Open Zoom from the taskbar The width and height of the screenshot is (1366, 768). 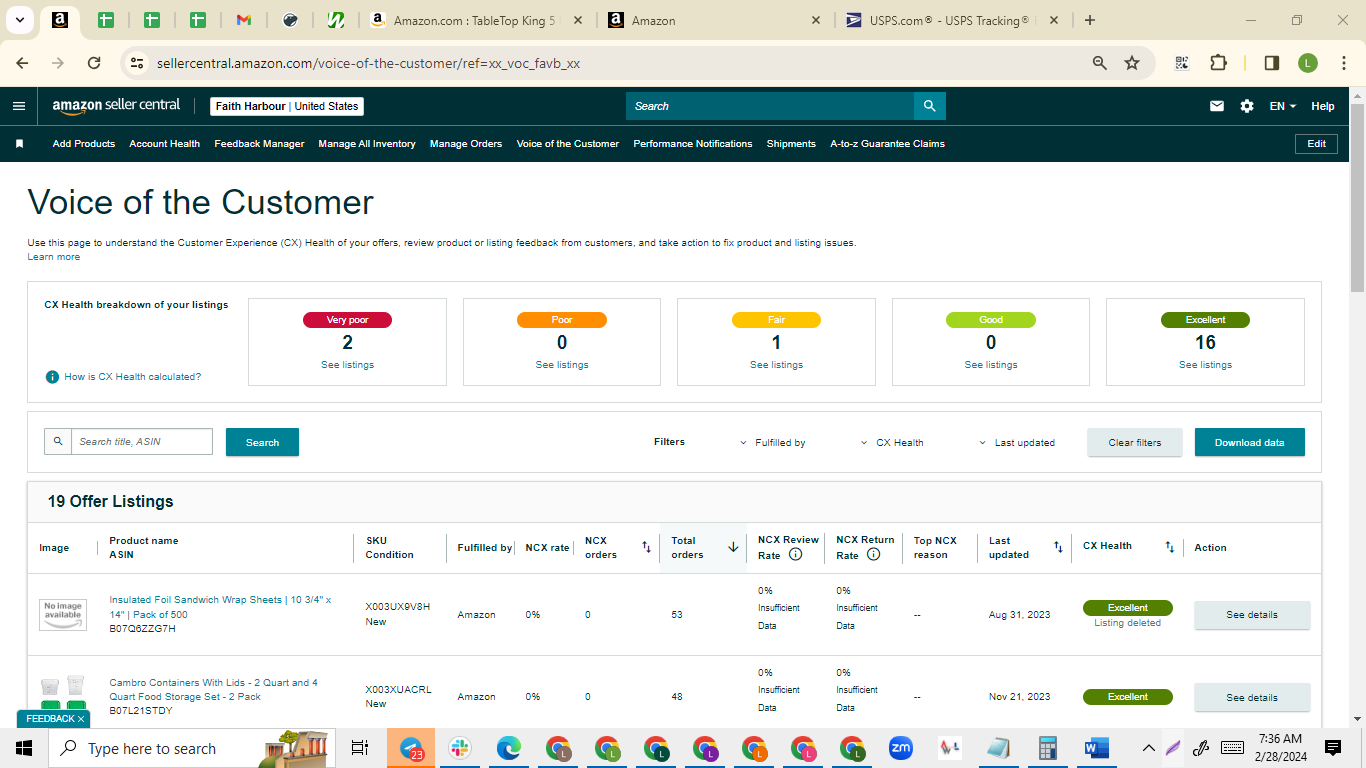(x=901, y=748)
